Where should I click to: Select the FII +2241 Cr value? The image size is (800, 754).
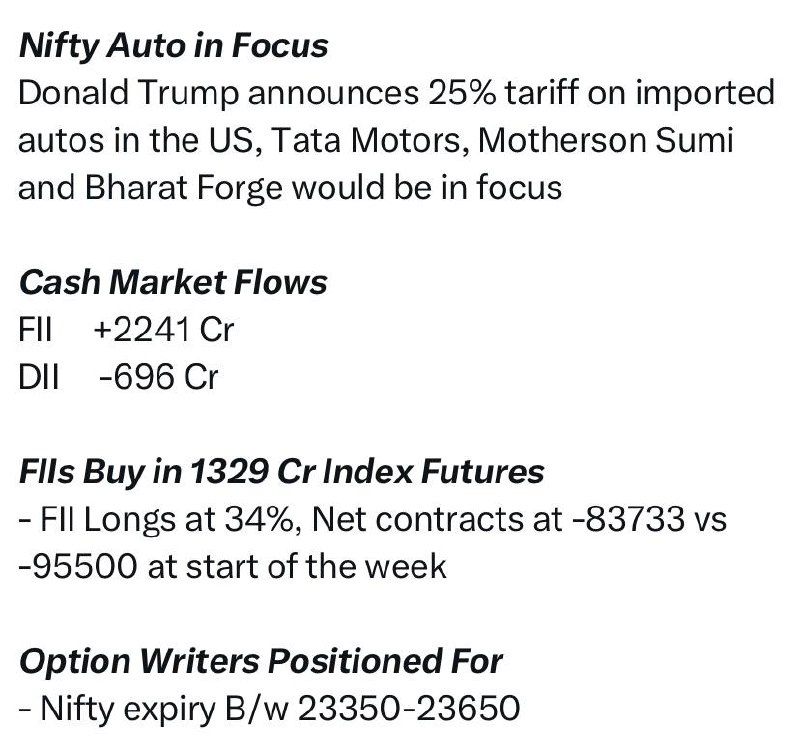click(x=164, y=329)
